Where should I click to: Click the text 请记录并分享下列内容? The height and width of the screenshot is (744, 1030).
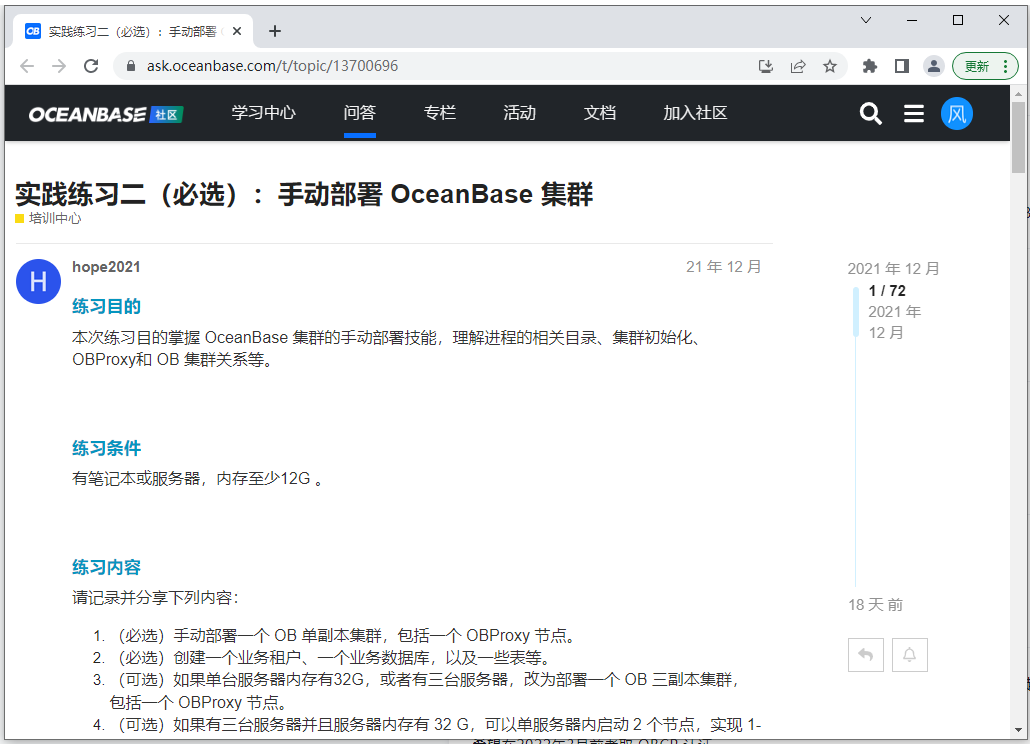152,598
